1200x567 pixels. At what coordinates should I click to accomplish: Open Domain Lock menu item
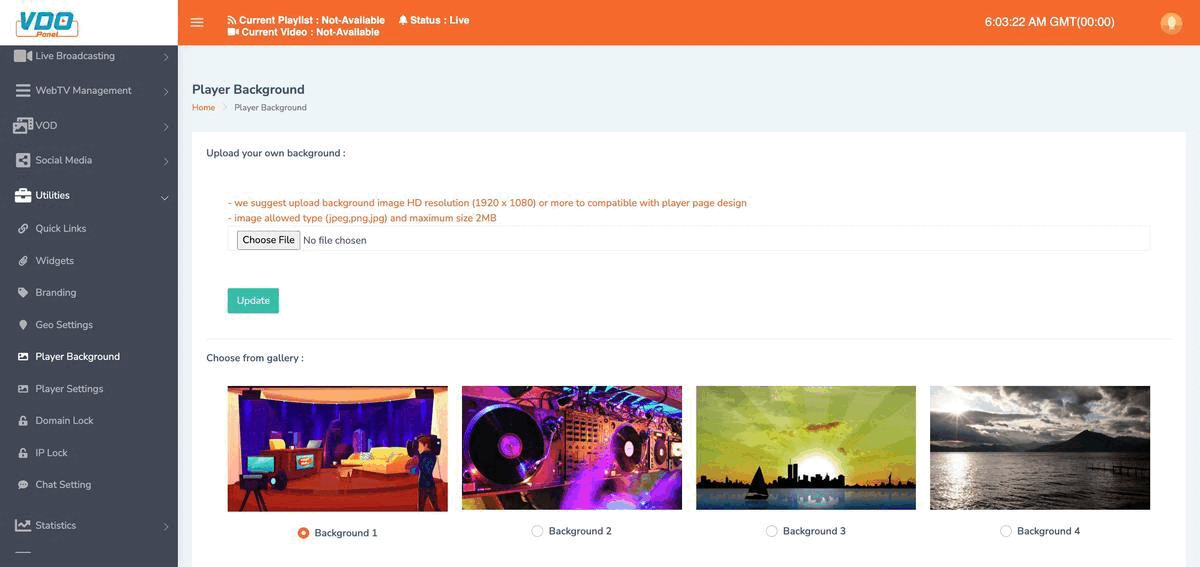point(64,421)
